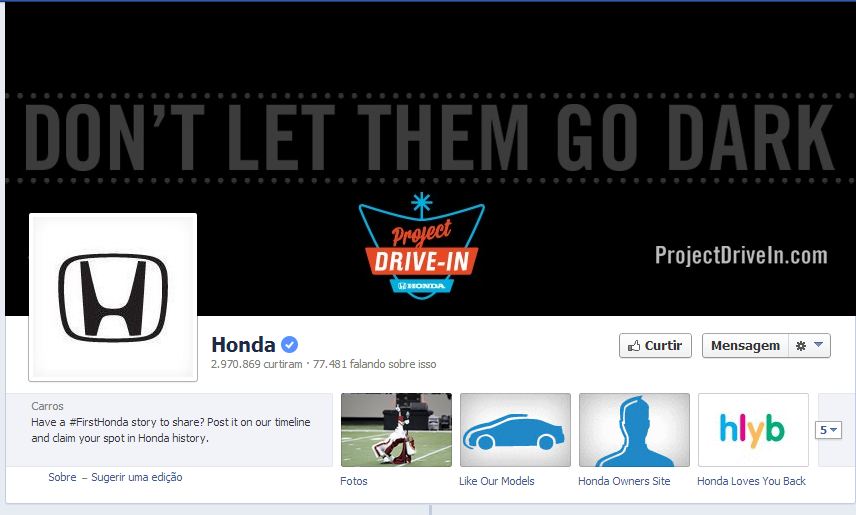
Task: Expand the 5 more apps dropdown
Action: 828,430
